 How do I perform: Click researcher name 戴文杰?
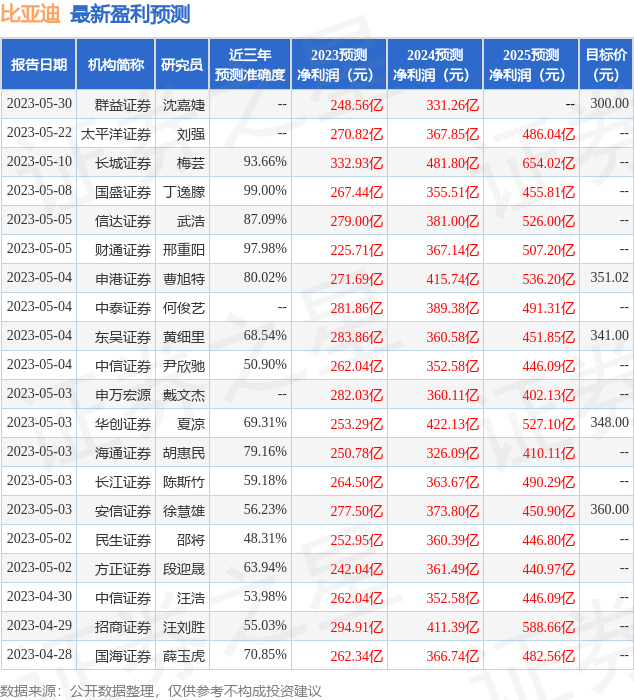tap(184, 395)
